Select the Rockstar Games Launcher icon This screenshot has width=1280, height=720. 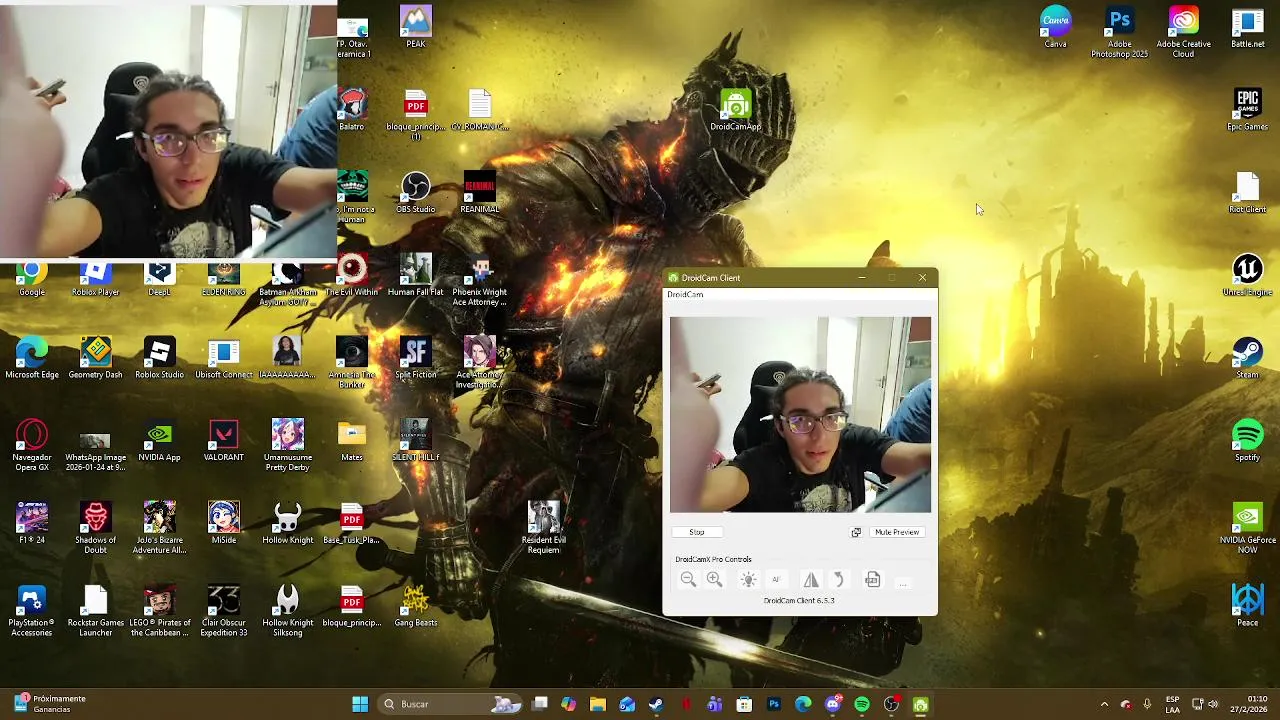(x=96, y=611)
